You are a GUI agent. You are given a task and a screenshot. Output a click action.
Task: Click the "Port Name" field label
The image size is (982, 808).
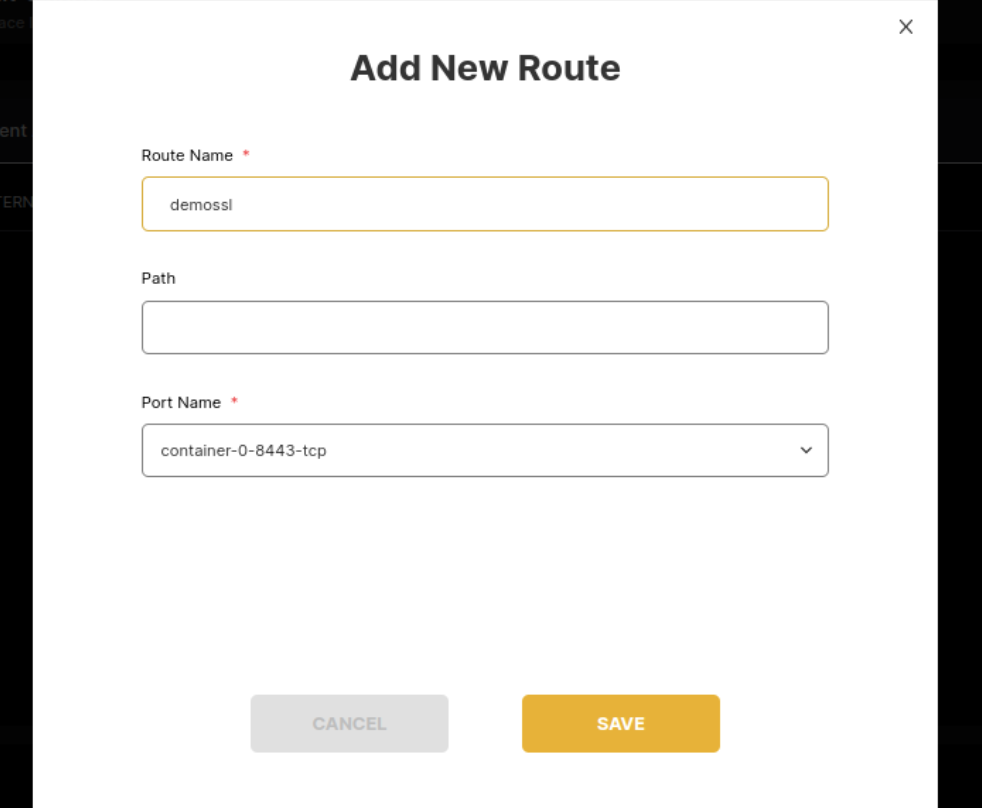point(181,402)
